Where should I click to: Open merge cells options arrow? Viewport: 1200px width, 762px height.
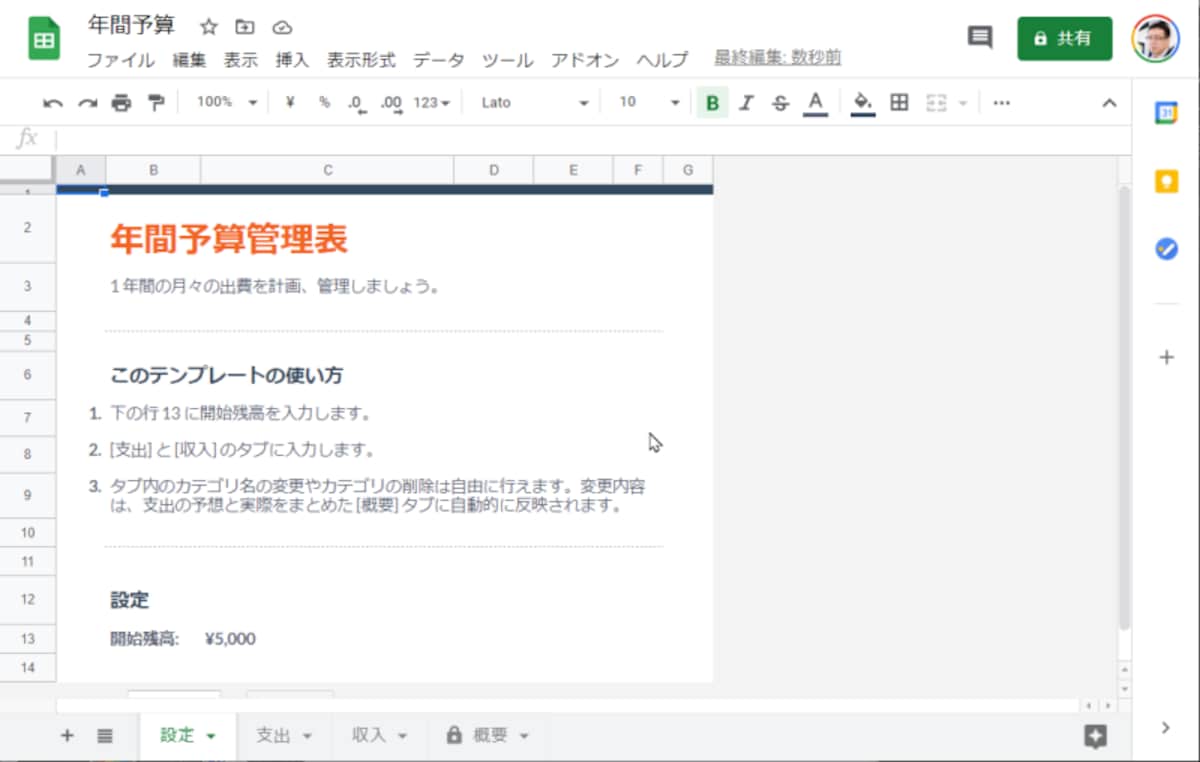coord(963,102)
